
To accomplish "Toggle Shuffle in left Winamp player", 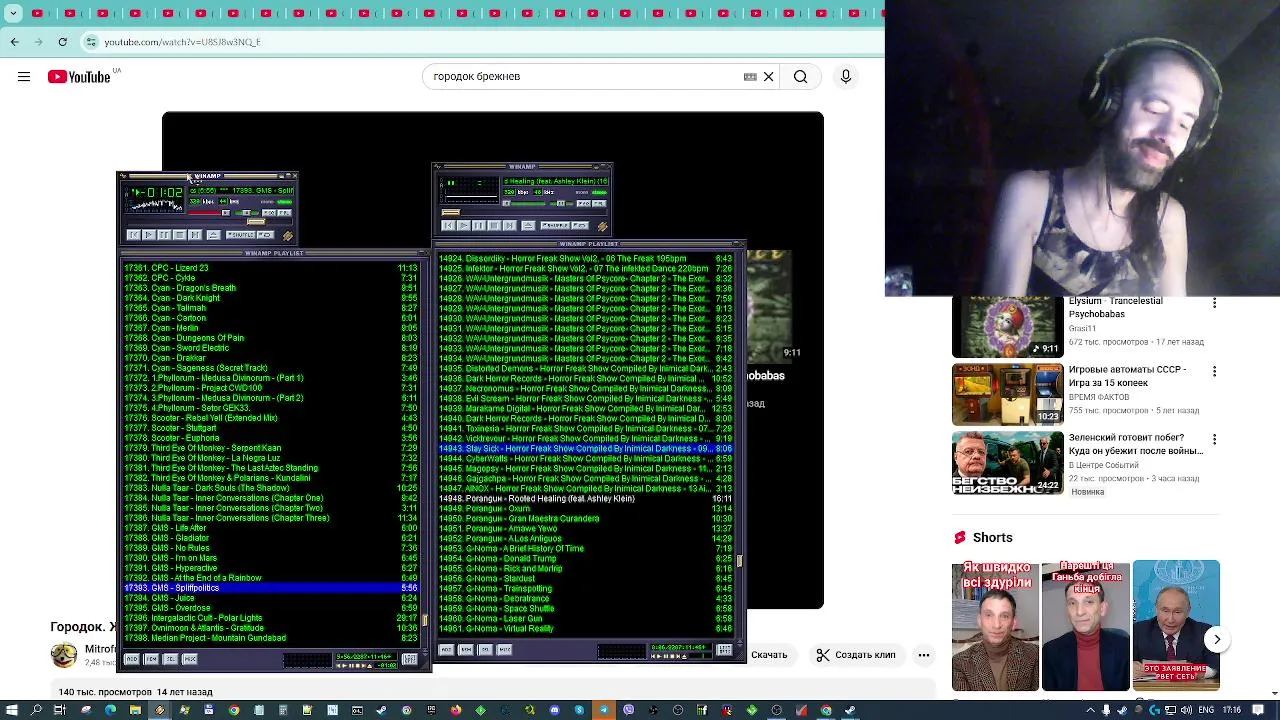I will pyautogui.click(x=240, y=235).
